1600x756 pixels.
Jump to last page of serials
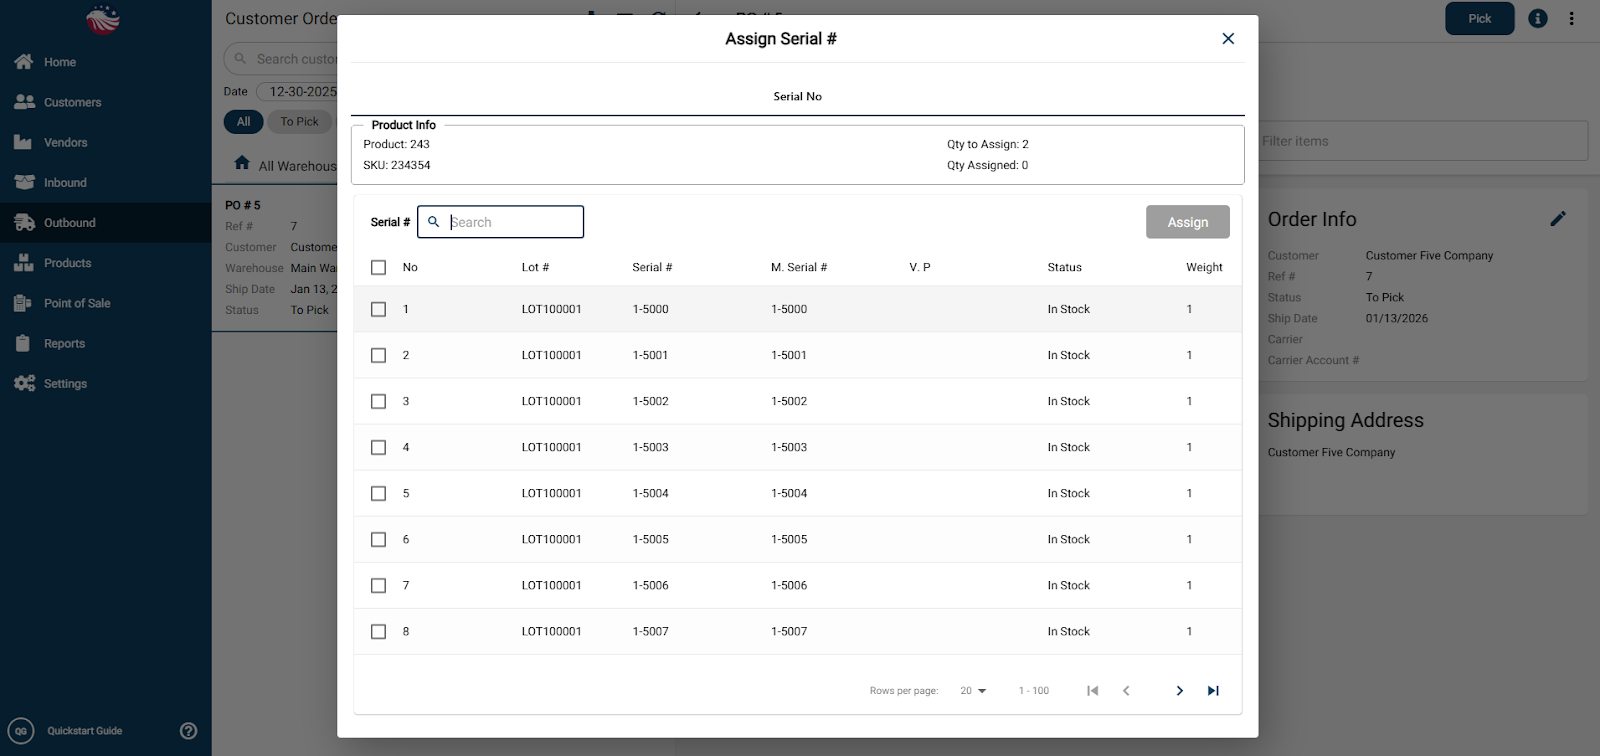[x=1213, y=691]
